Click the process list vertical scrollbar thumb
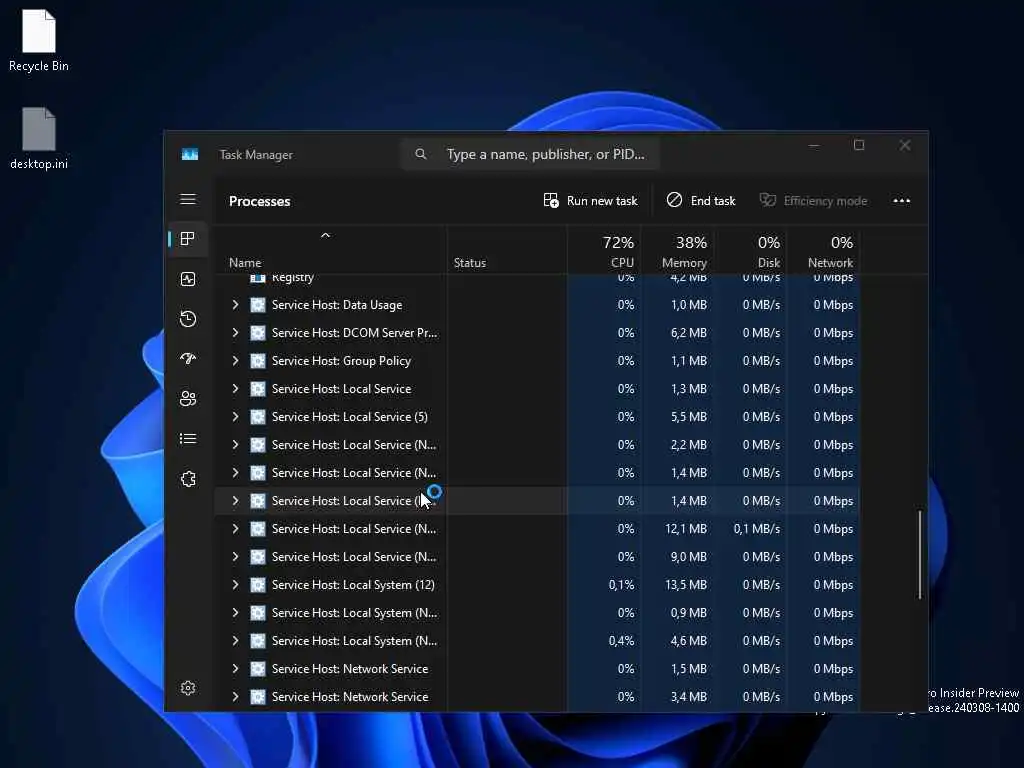Image resolution: width=1024 pixels, height=768 pixels. 920,555
